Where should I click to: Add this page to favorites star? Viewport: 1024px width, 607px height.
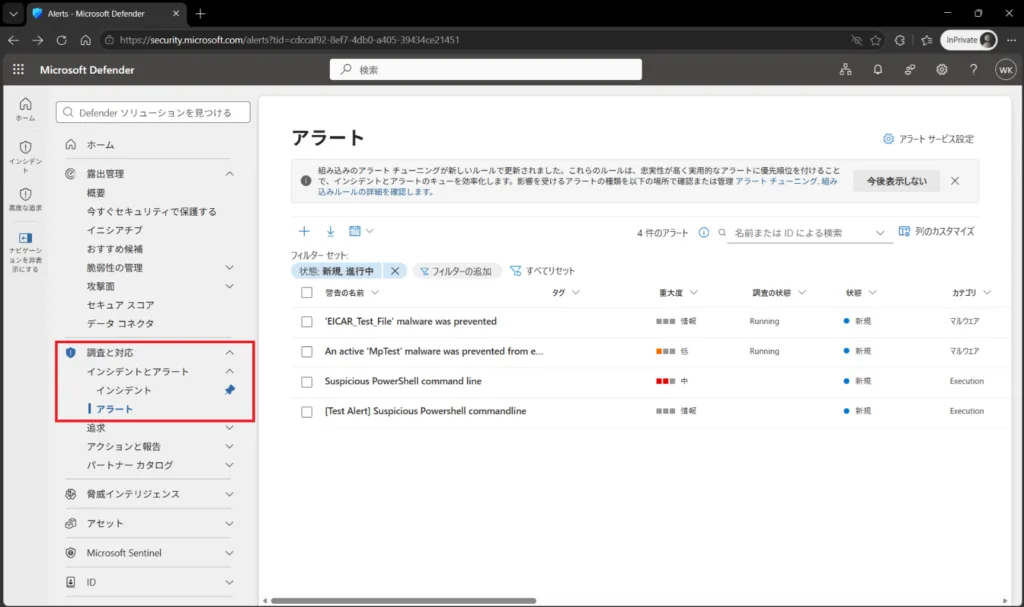tap(875, 40)
